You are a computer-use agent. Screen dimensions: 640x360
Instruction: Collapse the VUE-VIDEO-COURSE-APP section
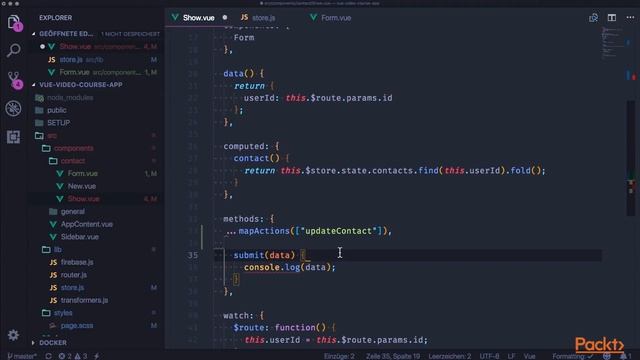[81, 85]
